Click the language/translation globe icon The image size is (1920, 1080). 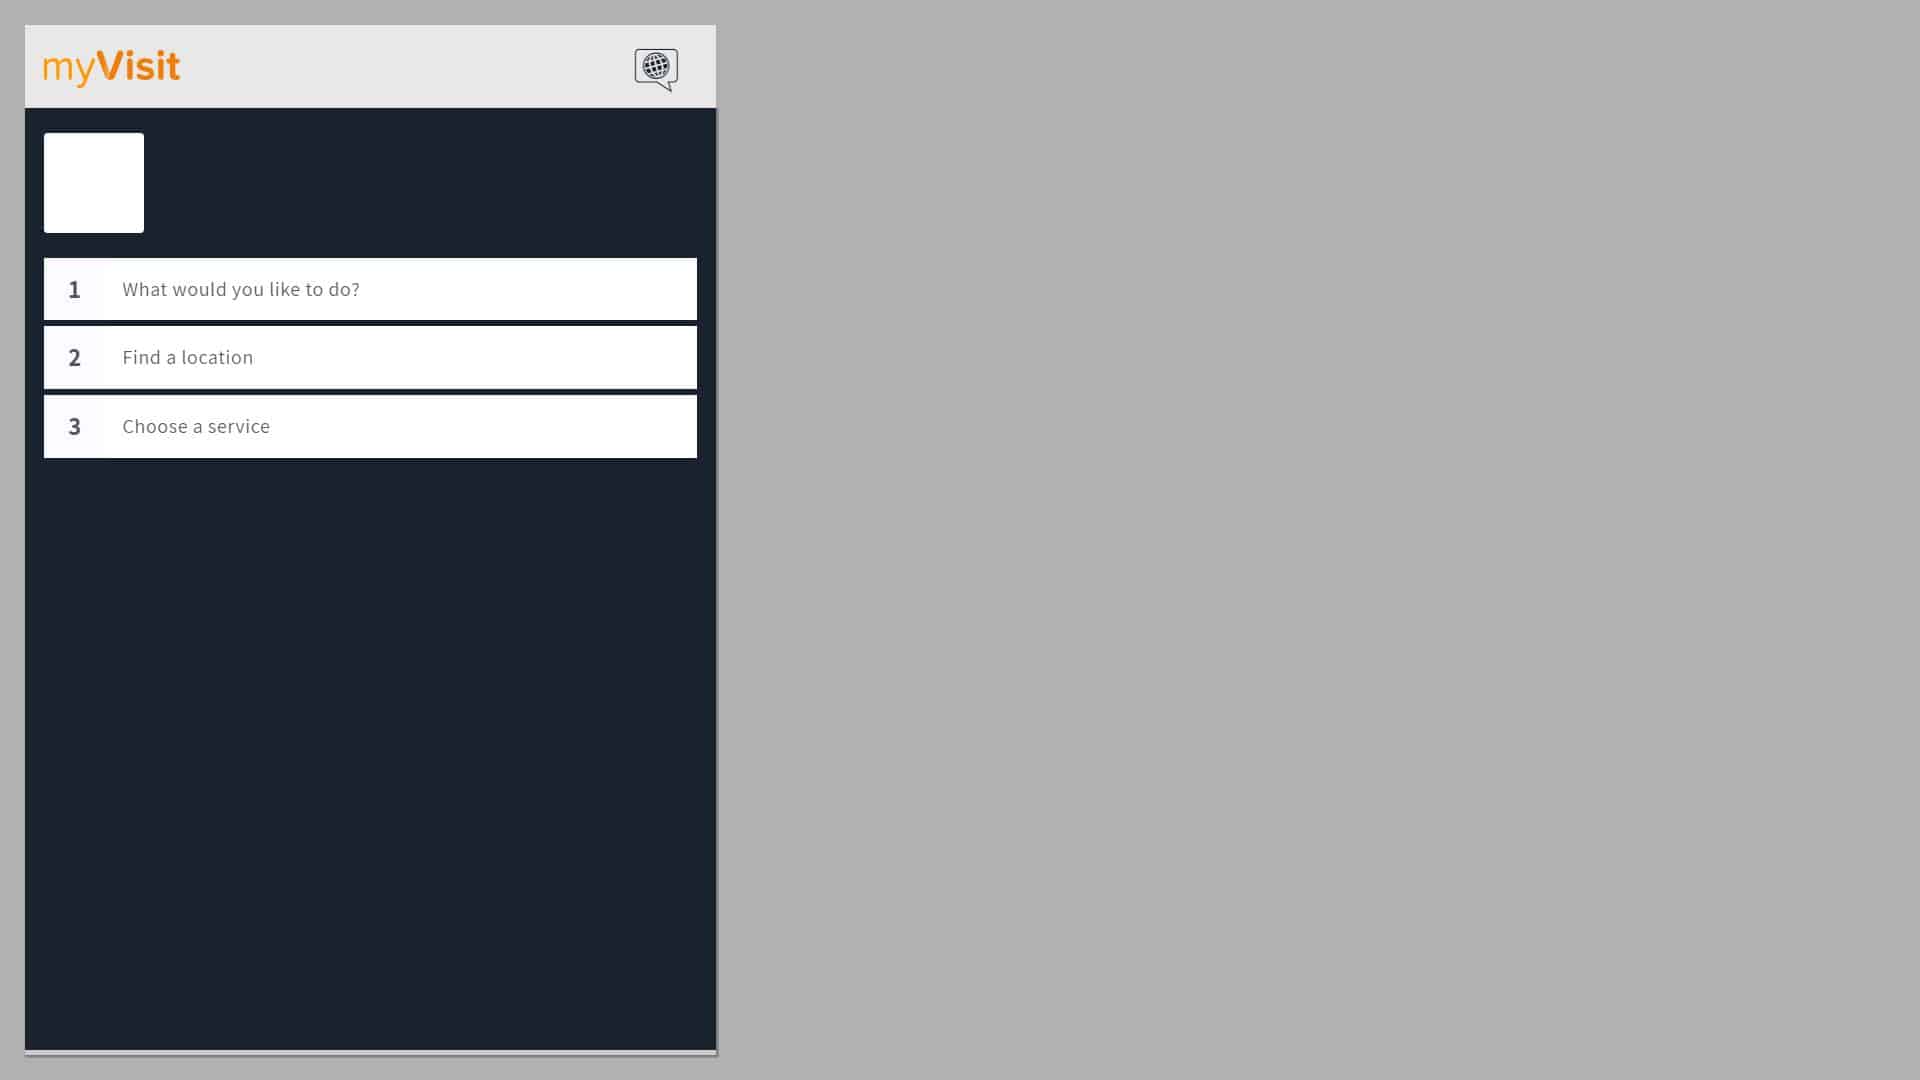[x=655, y=67]
